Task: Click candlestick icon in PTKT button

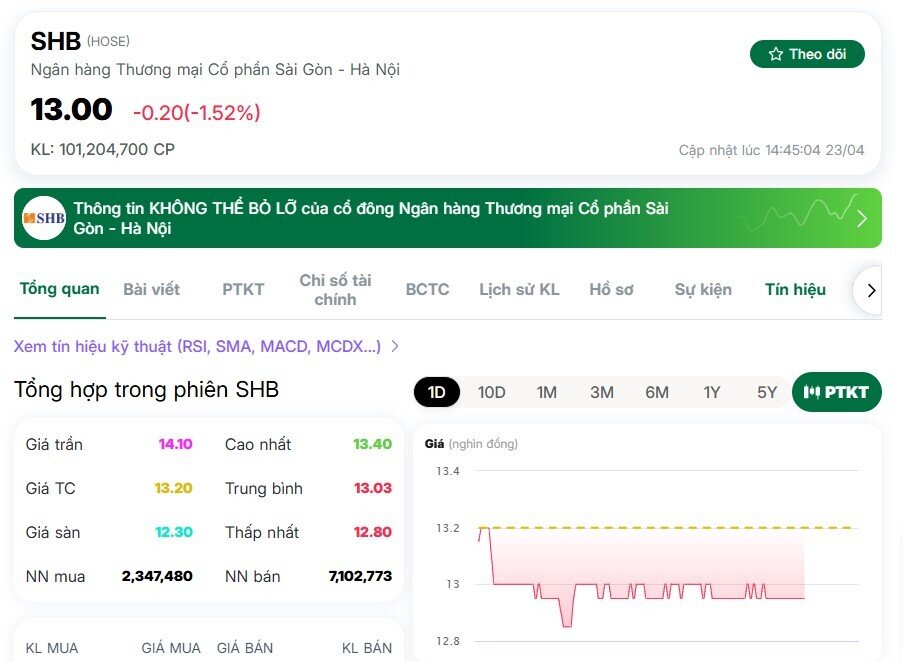Action: coord(812,392)
